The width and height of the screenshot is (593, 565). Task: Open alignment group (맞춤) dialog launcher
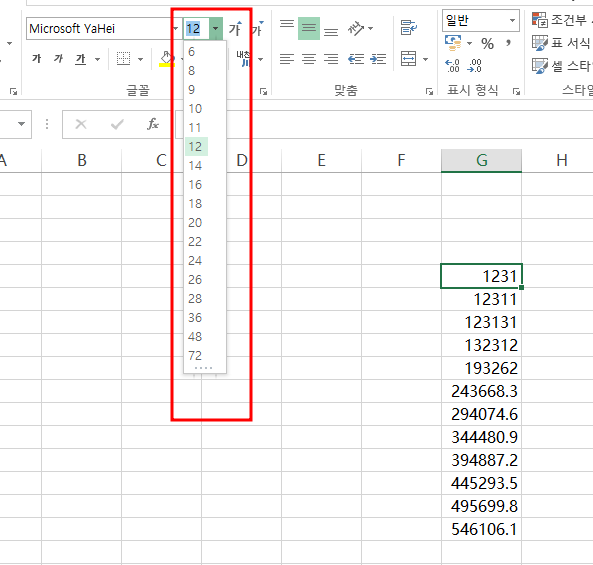click(429, 92)
